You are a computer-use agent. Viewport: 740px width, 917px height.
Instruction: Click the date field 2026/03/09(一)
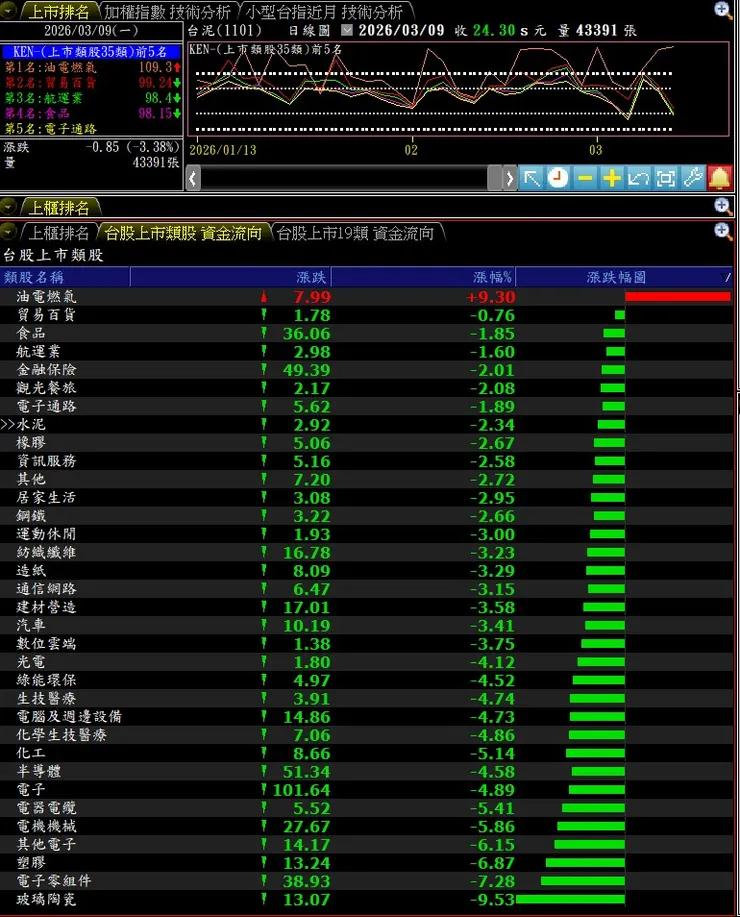click(x=91, y=30)
